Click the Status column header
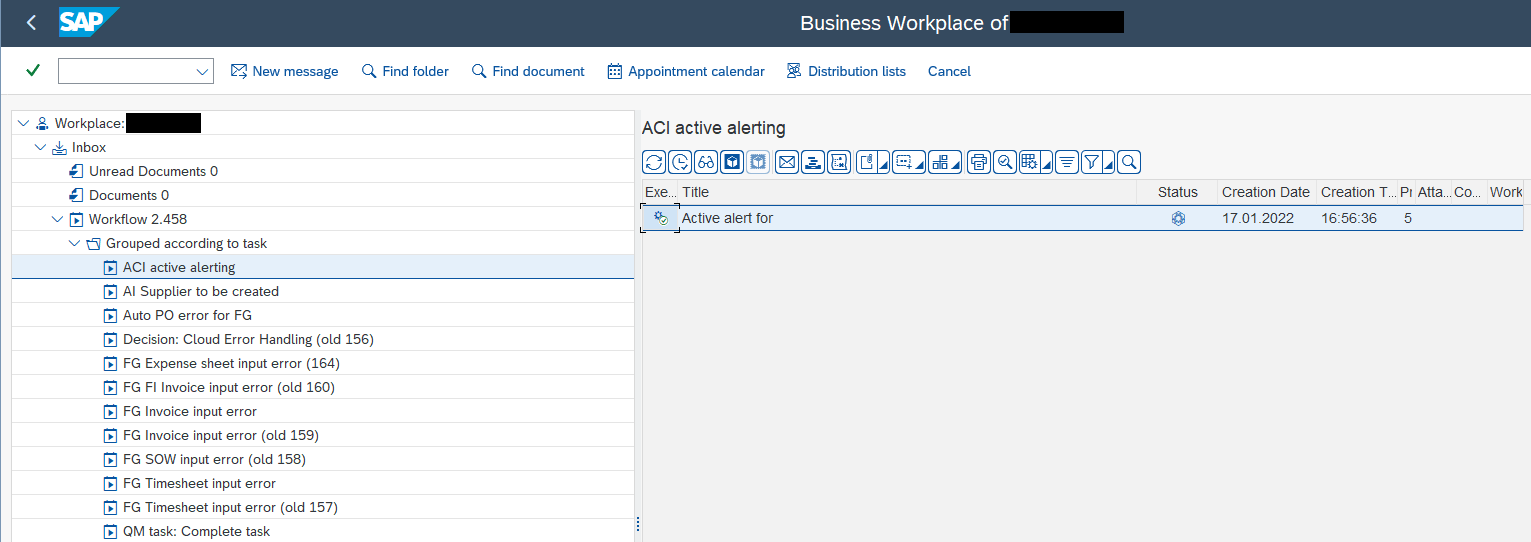The image size is (1531, 542). coord(1177,192)
